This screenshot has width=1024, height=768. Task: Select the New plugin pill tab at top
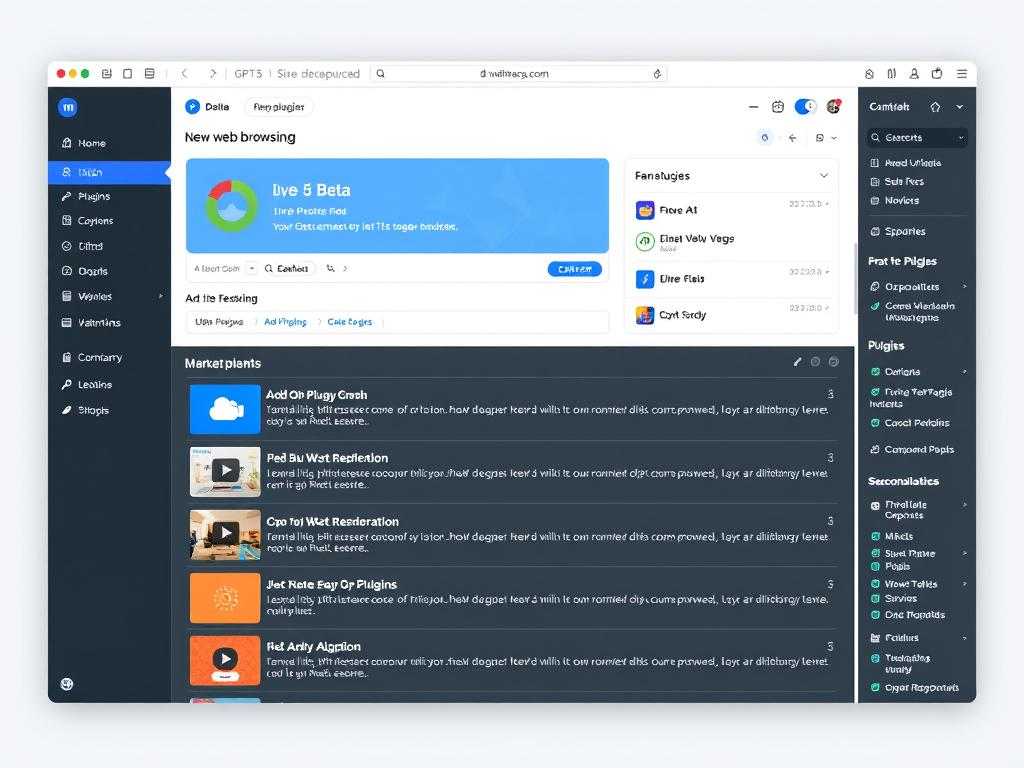tap(279, 106)
